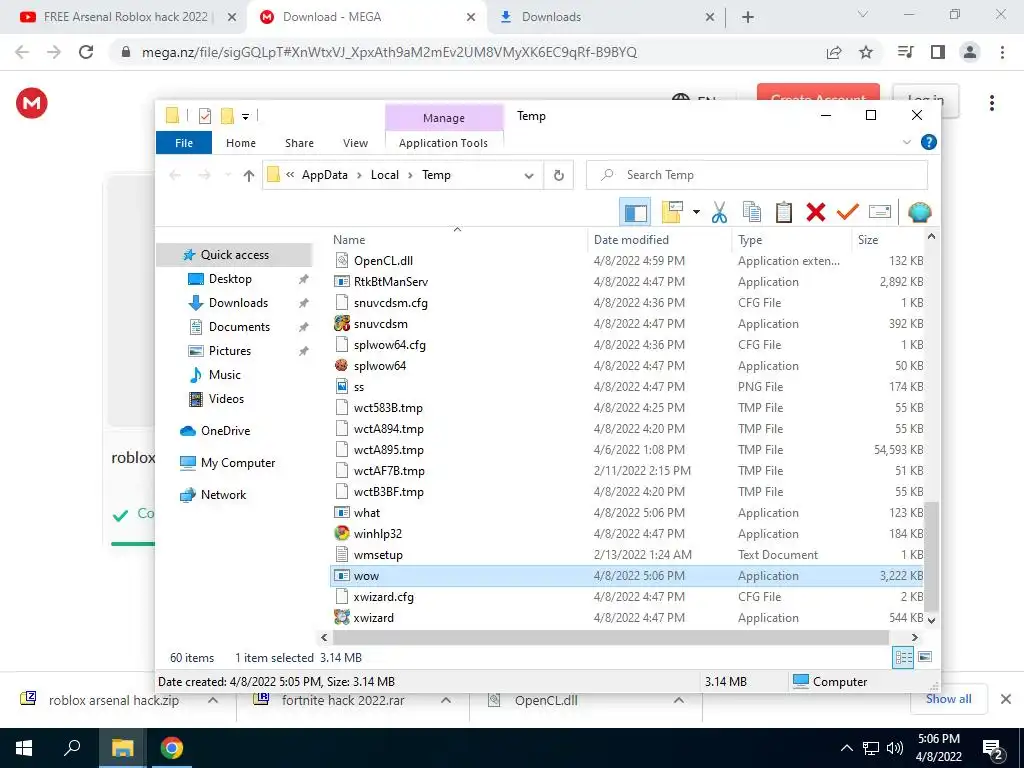1024x768 pixels.
Task: Click the Paste clipboard toolbar icon
Action: (784, 212)
